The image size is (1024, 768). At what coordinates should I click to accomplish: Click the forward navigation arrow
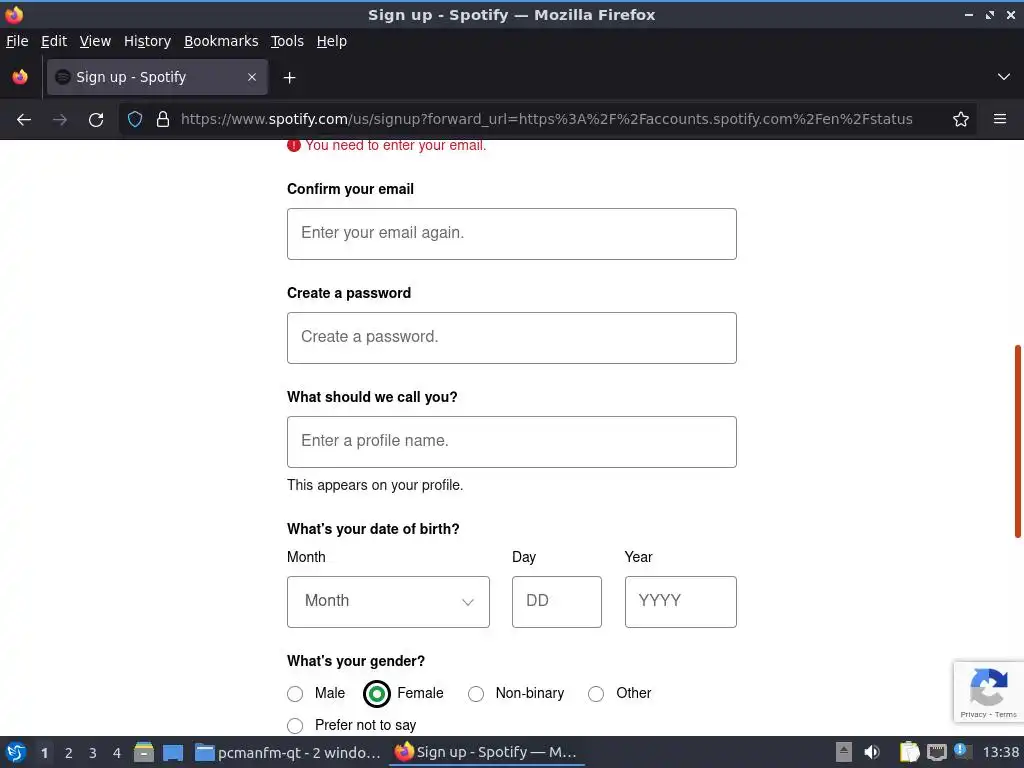pyautogui.click(x=59, y=120)
